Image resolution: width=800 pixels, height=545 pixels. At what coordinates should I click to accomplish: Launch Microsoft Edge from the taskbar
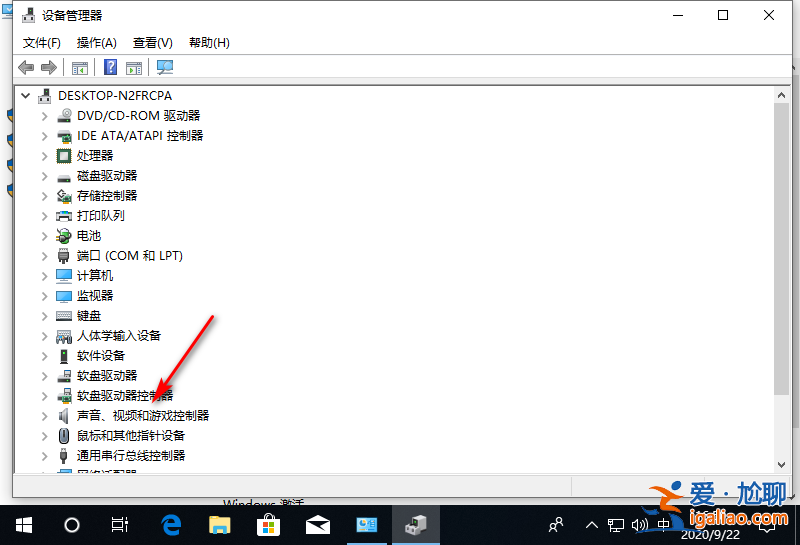(171, 525)
